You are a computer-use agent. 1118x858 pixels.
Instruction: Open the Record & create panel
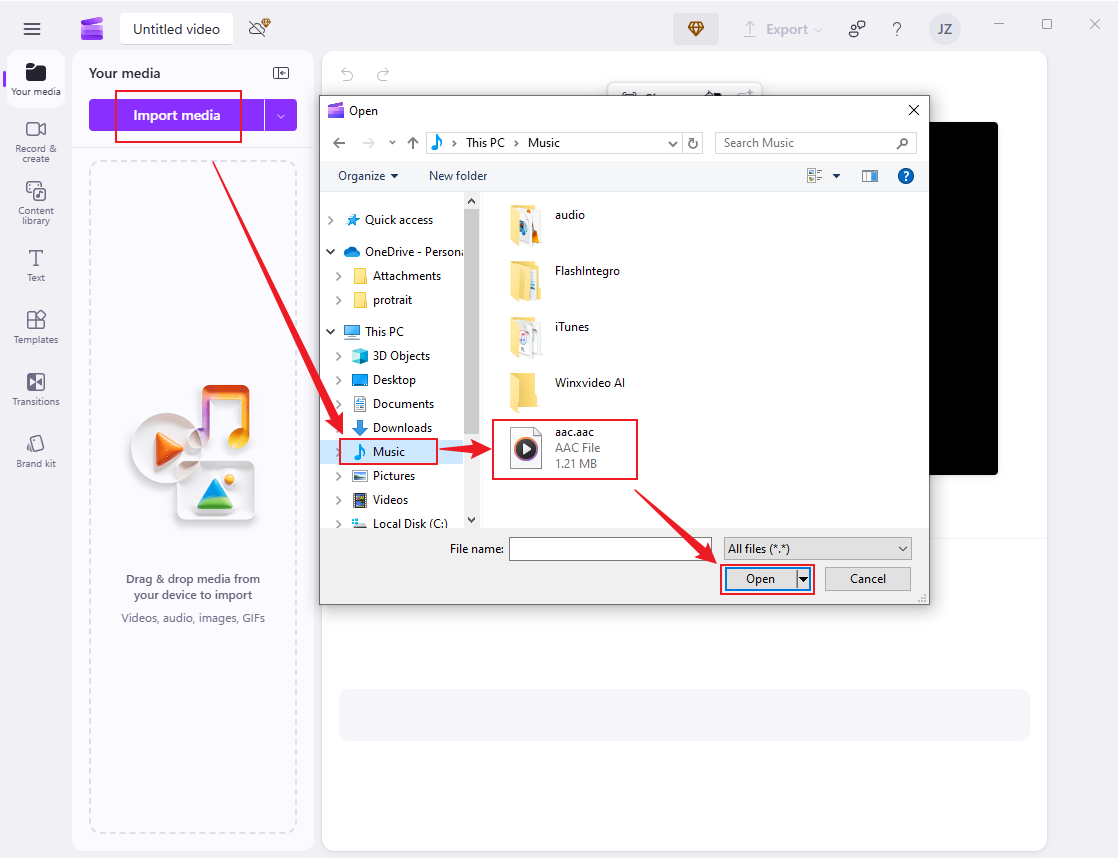35,142
